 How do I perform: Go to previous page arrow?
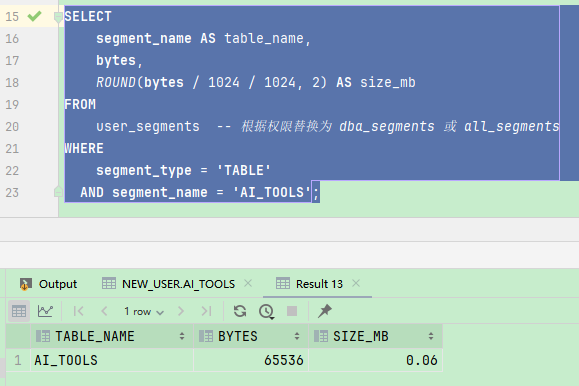point(105,311)
